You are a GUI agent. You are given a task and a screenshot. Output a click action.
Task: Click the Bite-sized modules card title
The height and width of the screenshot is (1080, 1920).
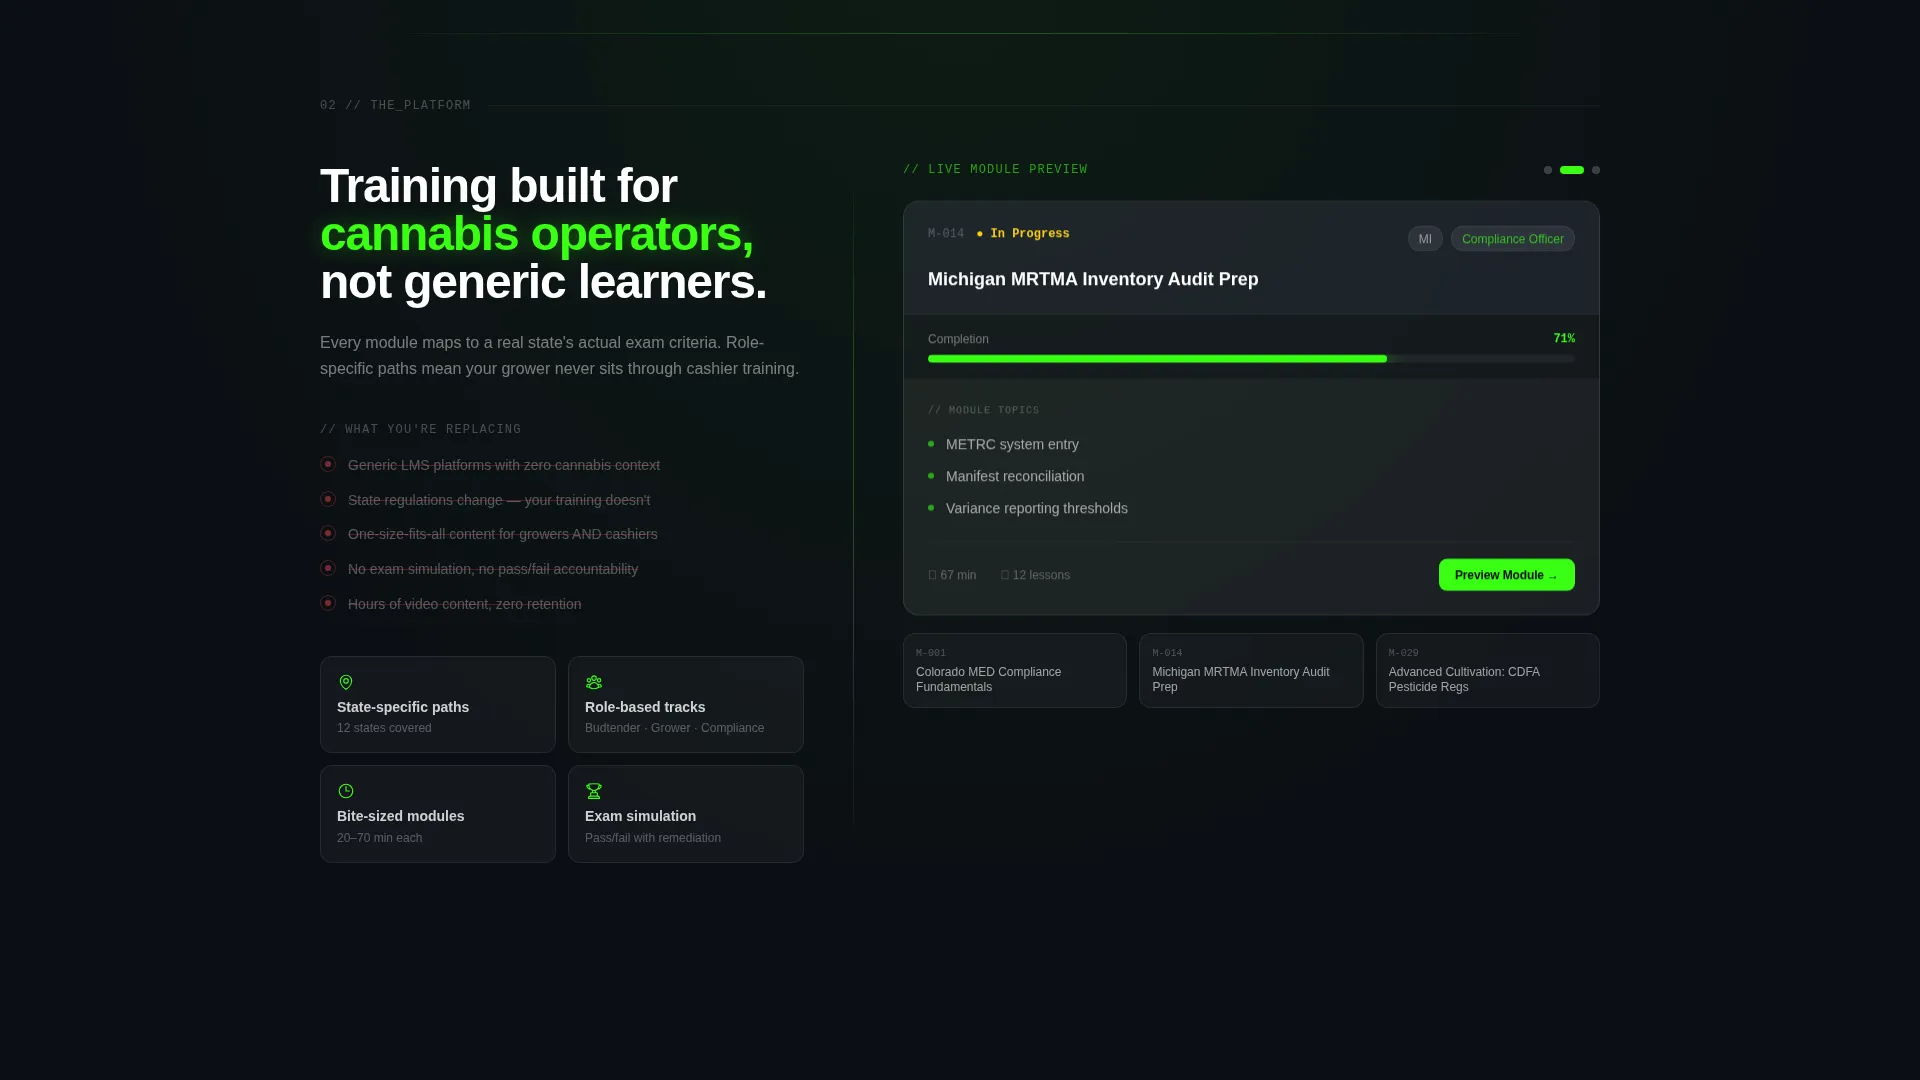[400, 816]
